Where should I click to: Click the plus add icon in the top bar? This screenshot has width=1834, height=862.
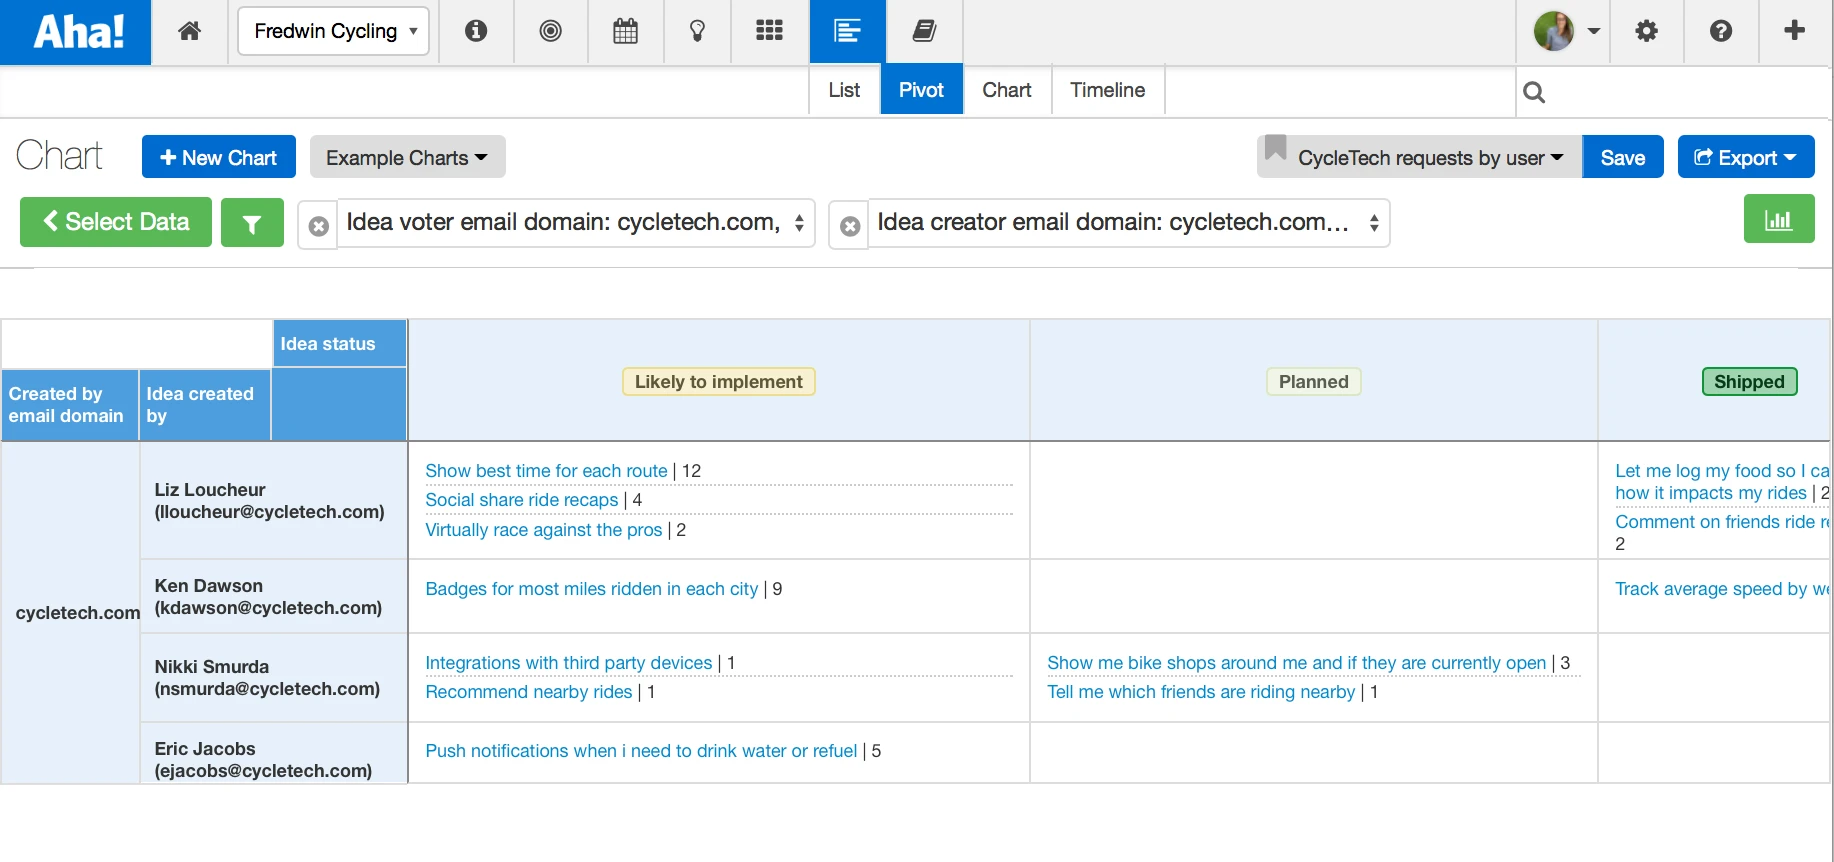tap(1795, 30)
